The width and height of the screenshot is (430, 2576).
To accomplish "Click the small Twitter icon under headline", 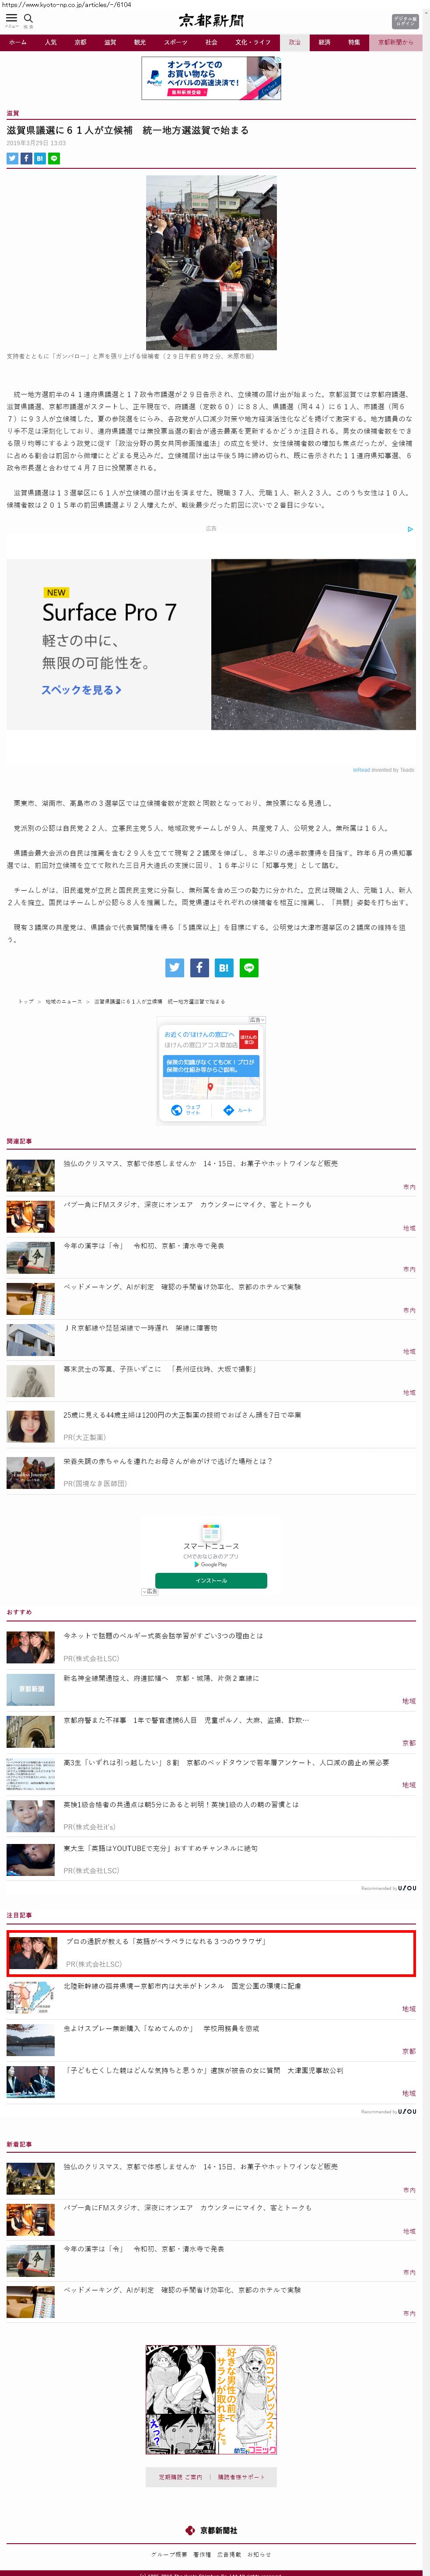I will [12, 158].
